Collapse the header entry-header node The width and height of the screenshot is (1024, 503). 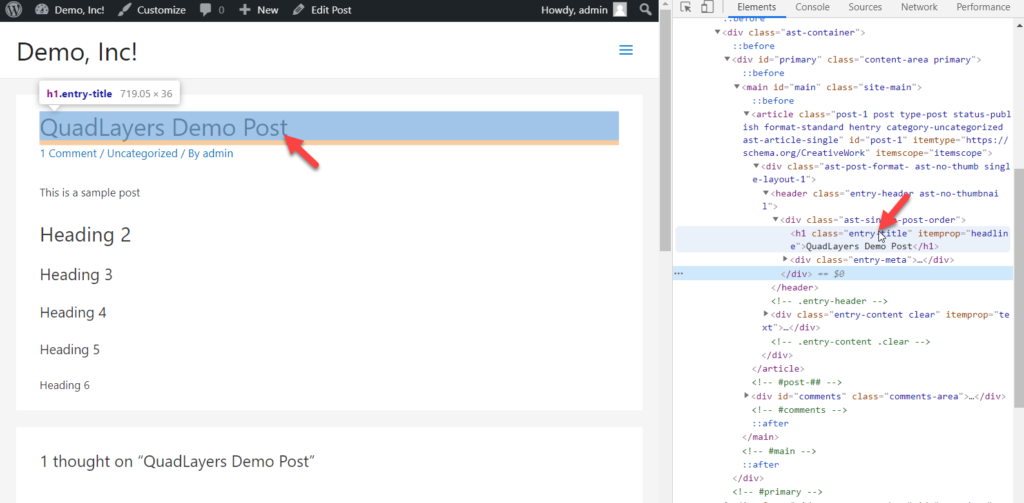coord(765,193)
